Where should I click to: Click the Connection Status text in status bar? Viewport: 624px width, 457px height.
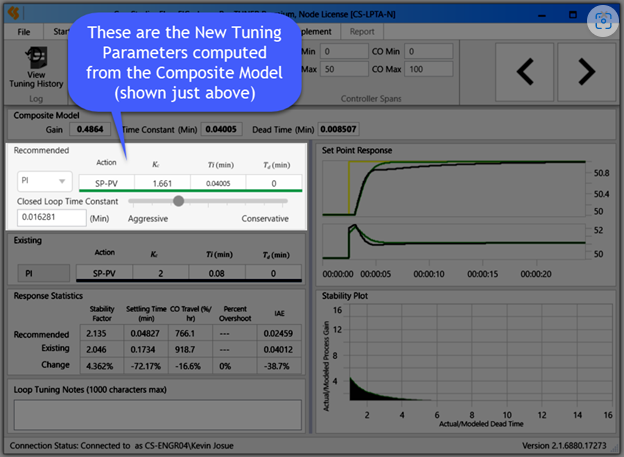pyautogui.click(x=121, y=446)
